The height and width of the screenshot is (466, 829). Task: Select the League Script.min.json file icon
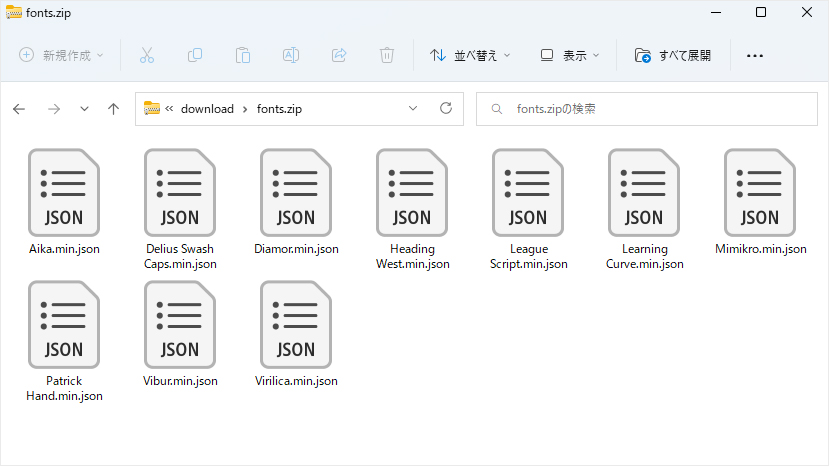(528, 193)
